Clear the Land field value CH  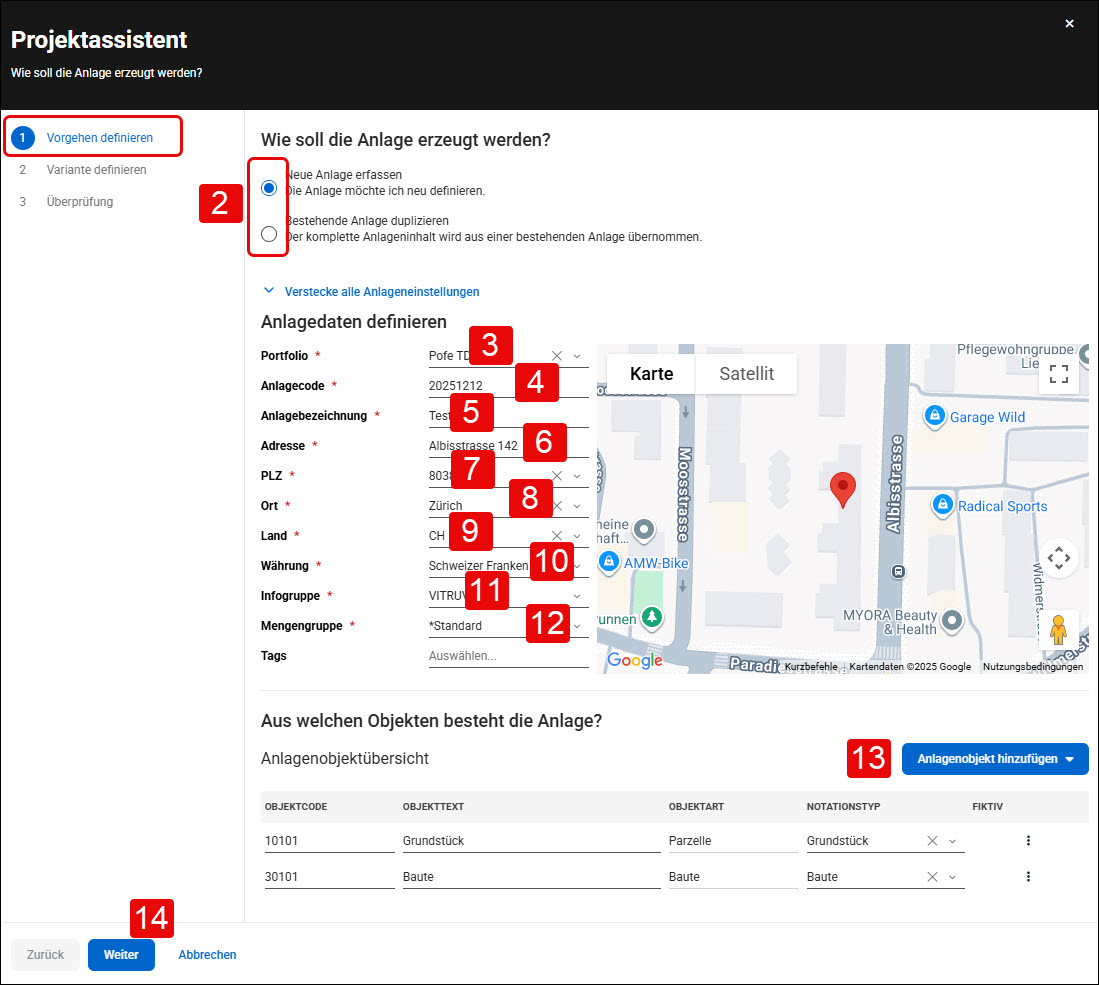click(x=557, y=536)
